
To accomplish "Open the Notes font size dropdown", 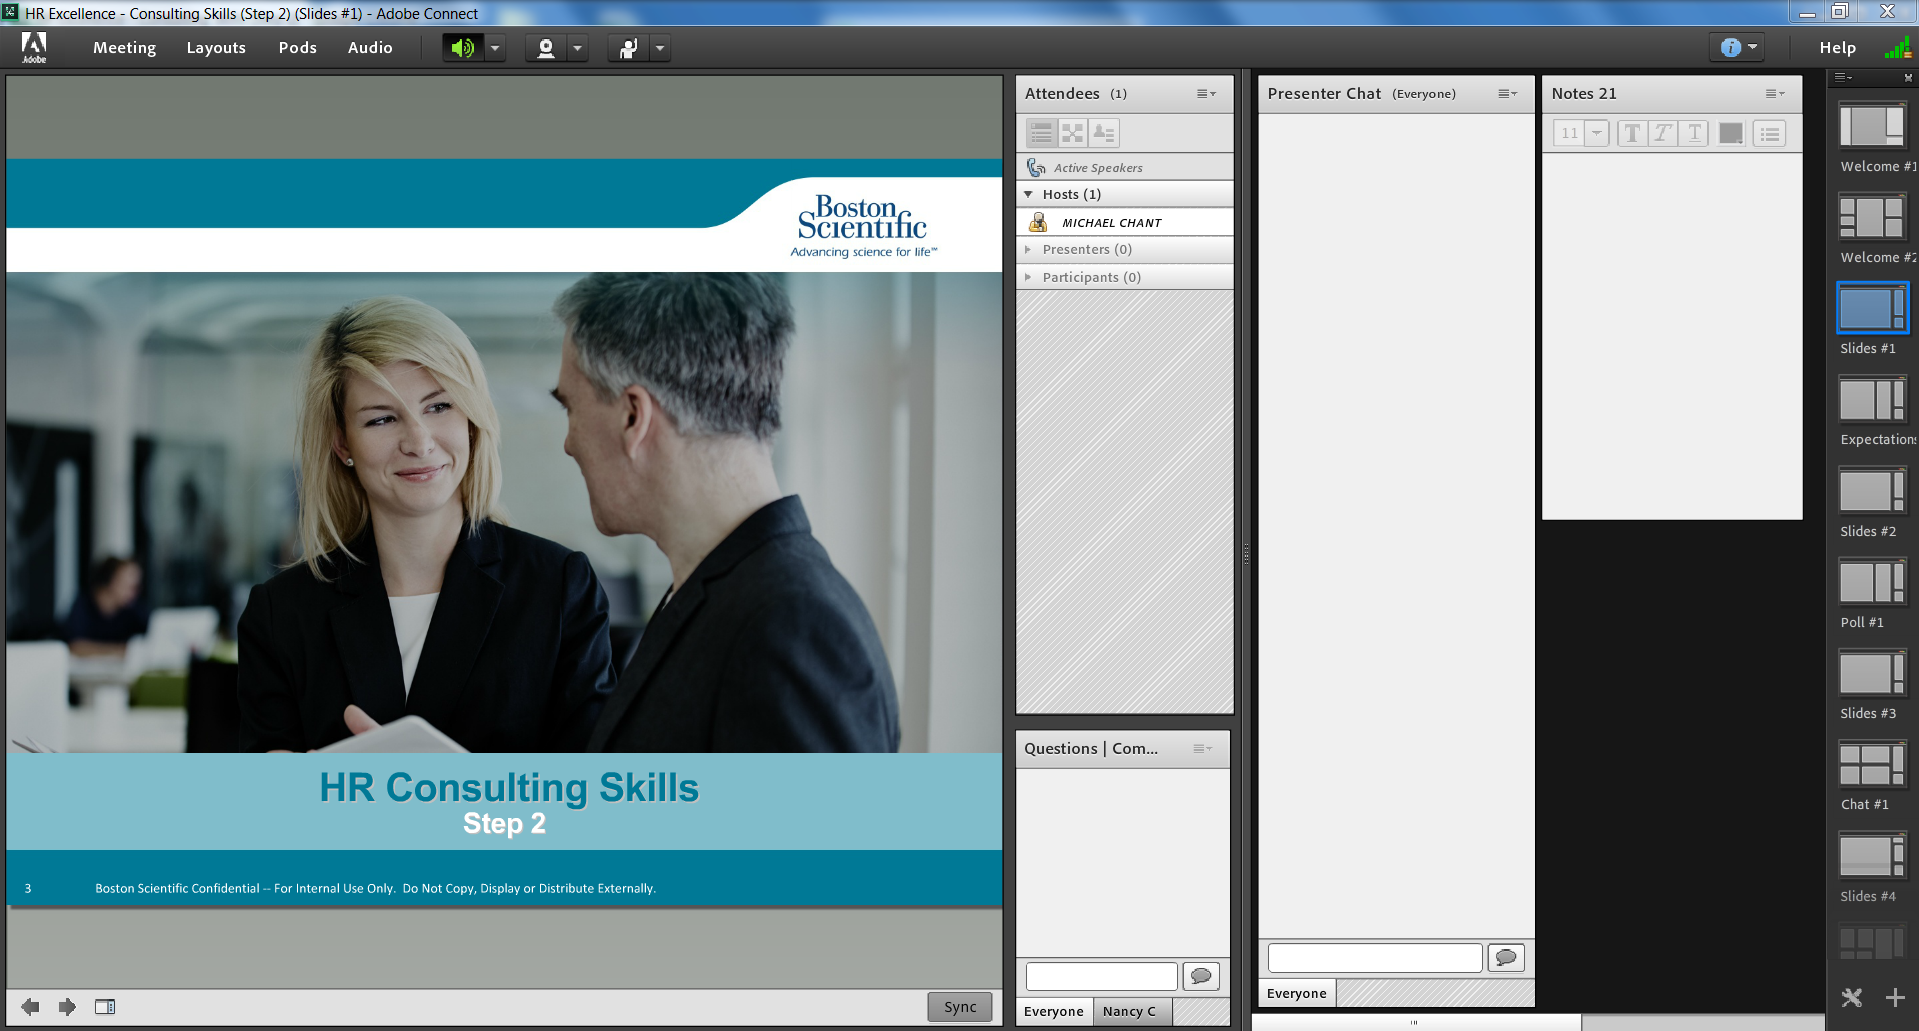I will point(1596,132).
